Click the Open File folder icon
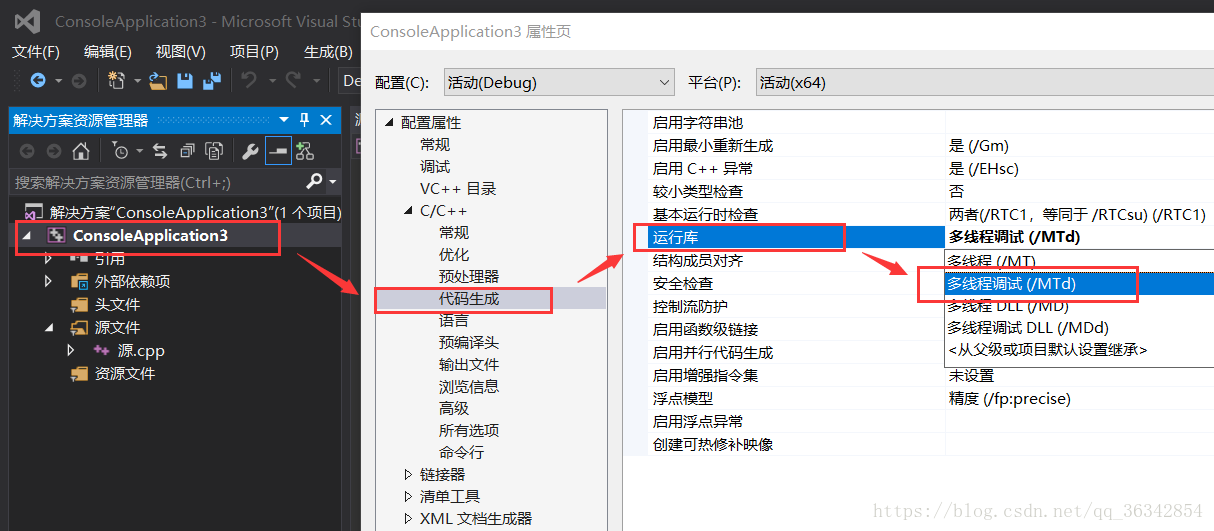Image resolution: width=1214 pixels, height=531 pixels. 158,80
